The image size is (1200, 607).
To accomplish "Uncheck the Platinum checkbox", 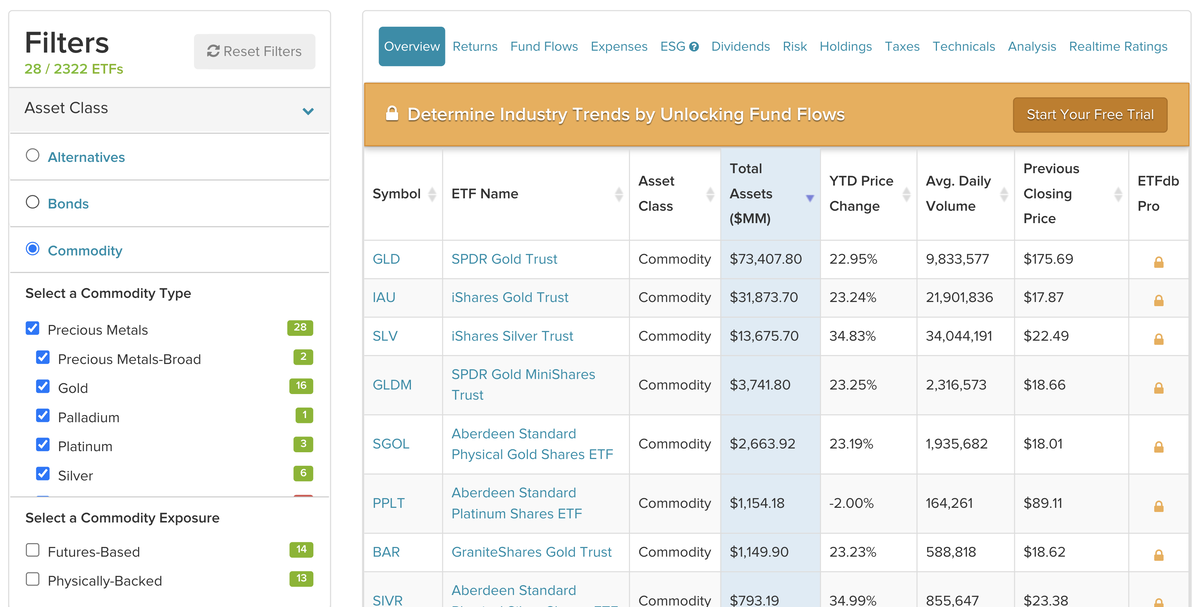I will [x=43, y=444].
